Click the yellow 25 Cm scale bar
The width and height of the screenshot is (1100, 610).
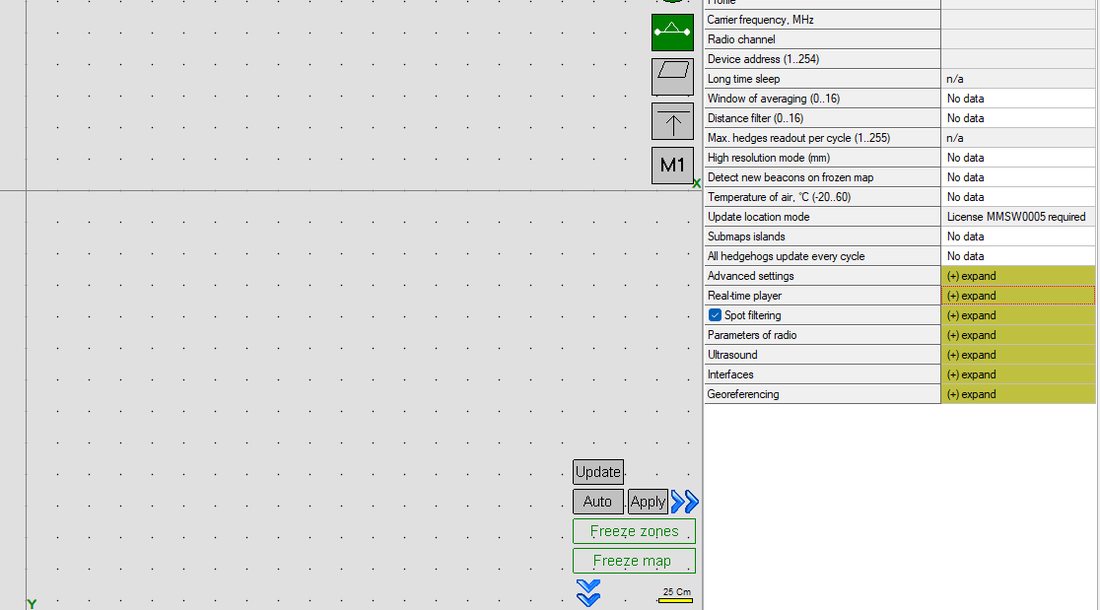coord(676,600)
